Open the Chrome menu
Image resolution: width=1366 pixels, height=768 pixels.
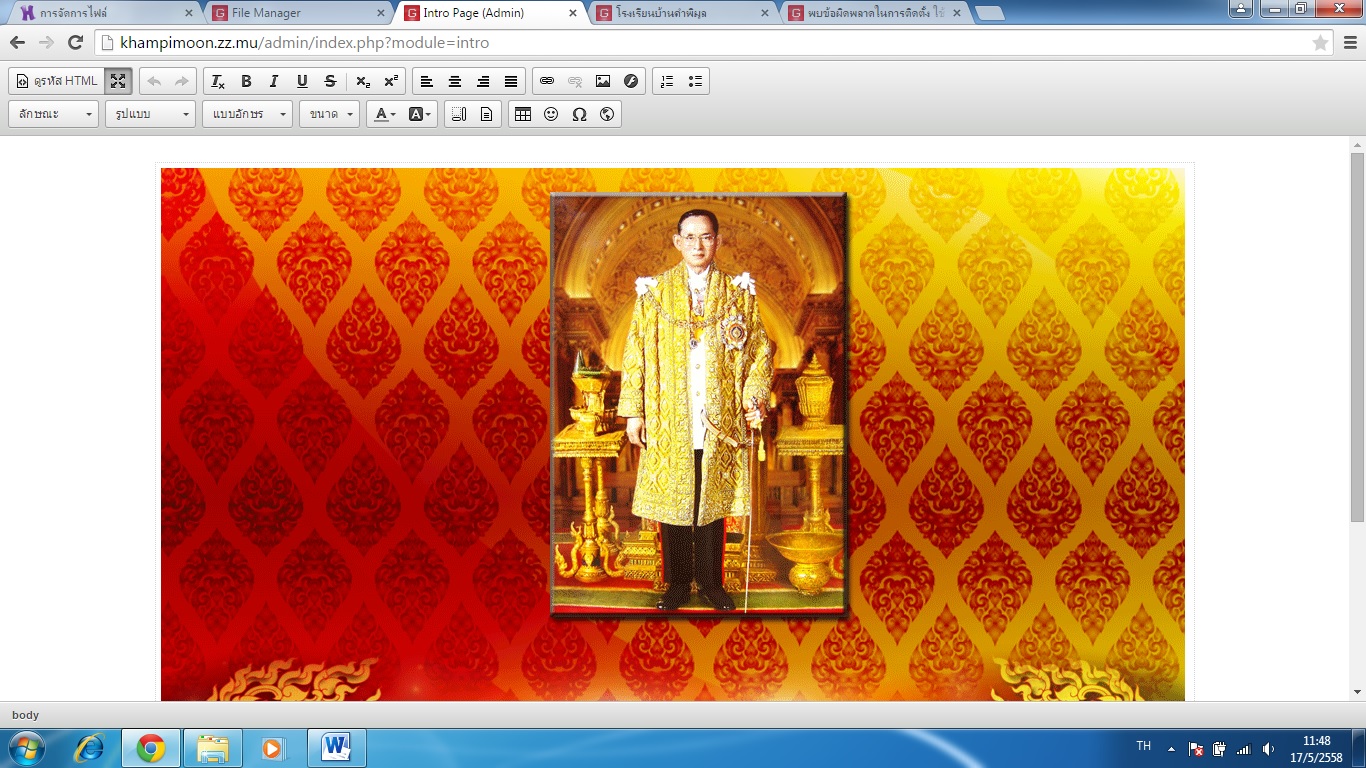1350,43
